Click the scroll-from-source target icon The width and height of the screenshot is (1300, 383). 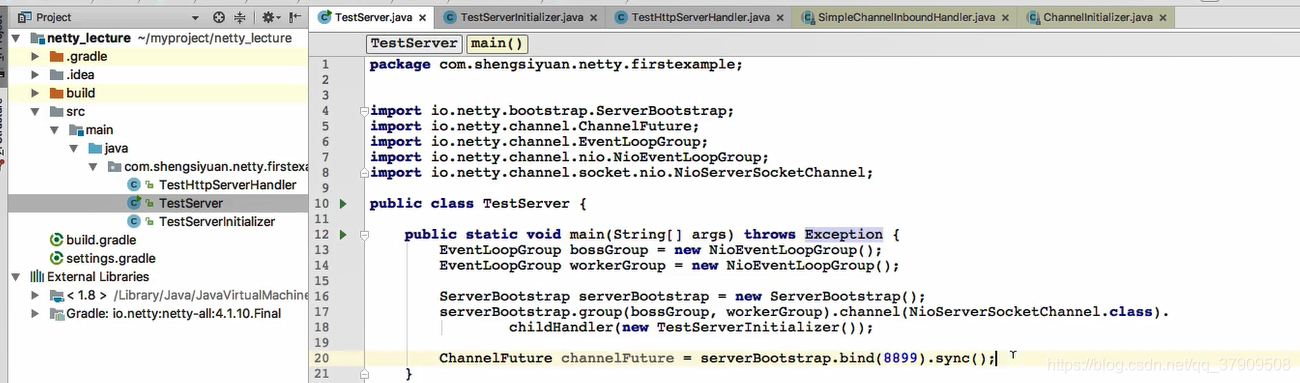coord(220,18)
